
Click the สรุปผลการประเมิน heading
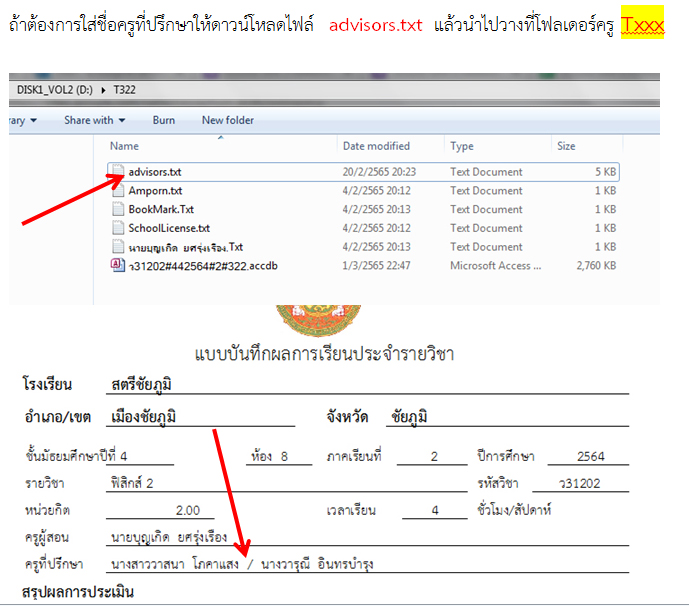(x=78, y=591)
